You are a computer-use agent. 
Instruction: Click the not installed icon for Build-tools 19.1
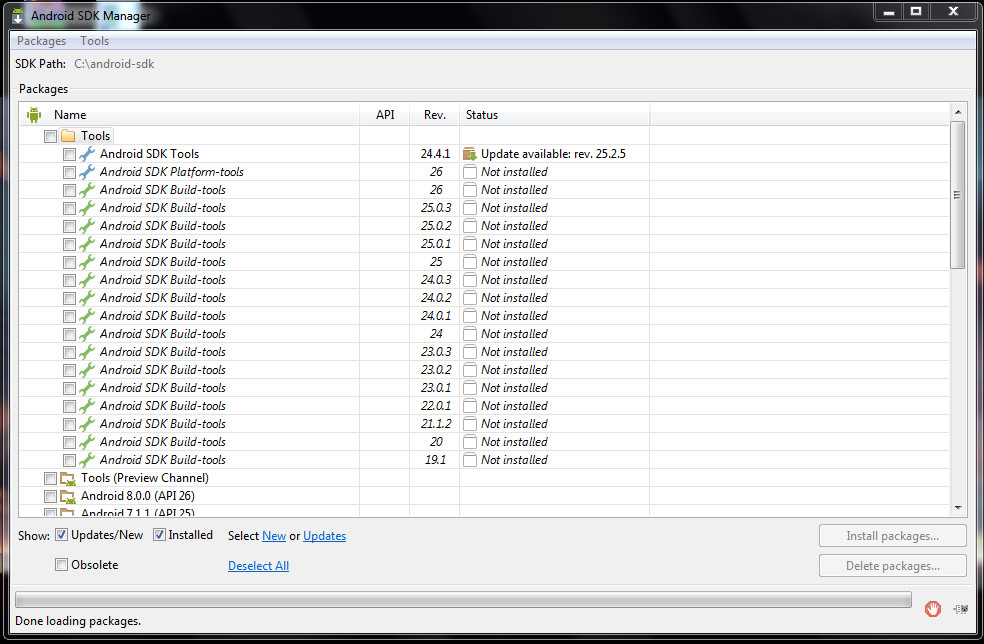coord(469,460)
